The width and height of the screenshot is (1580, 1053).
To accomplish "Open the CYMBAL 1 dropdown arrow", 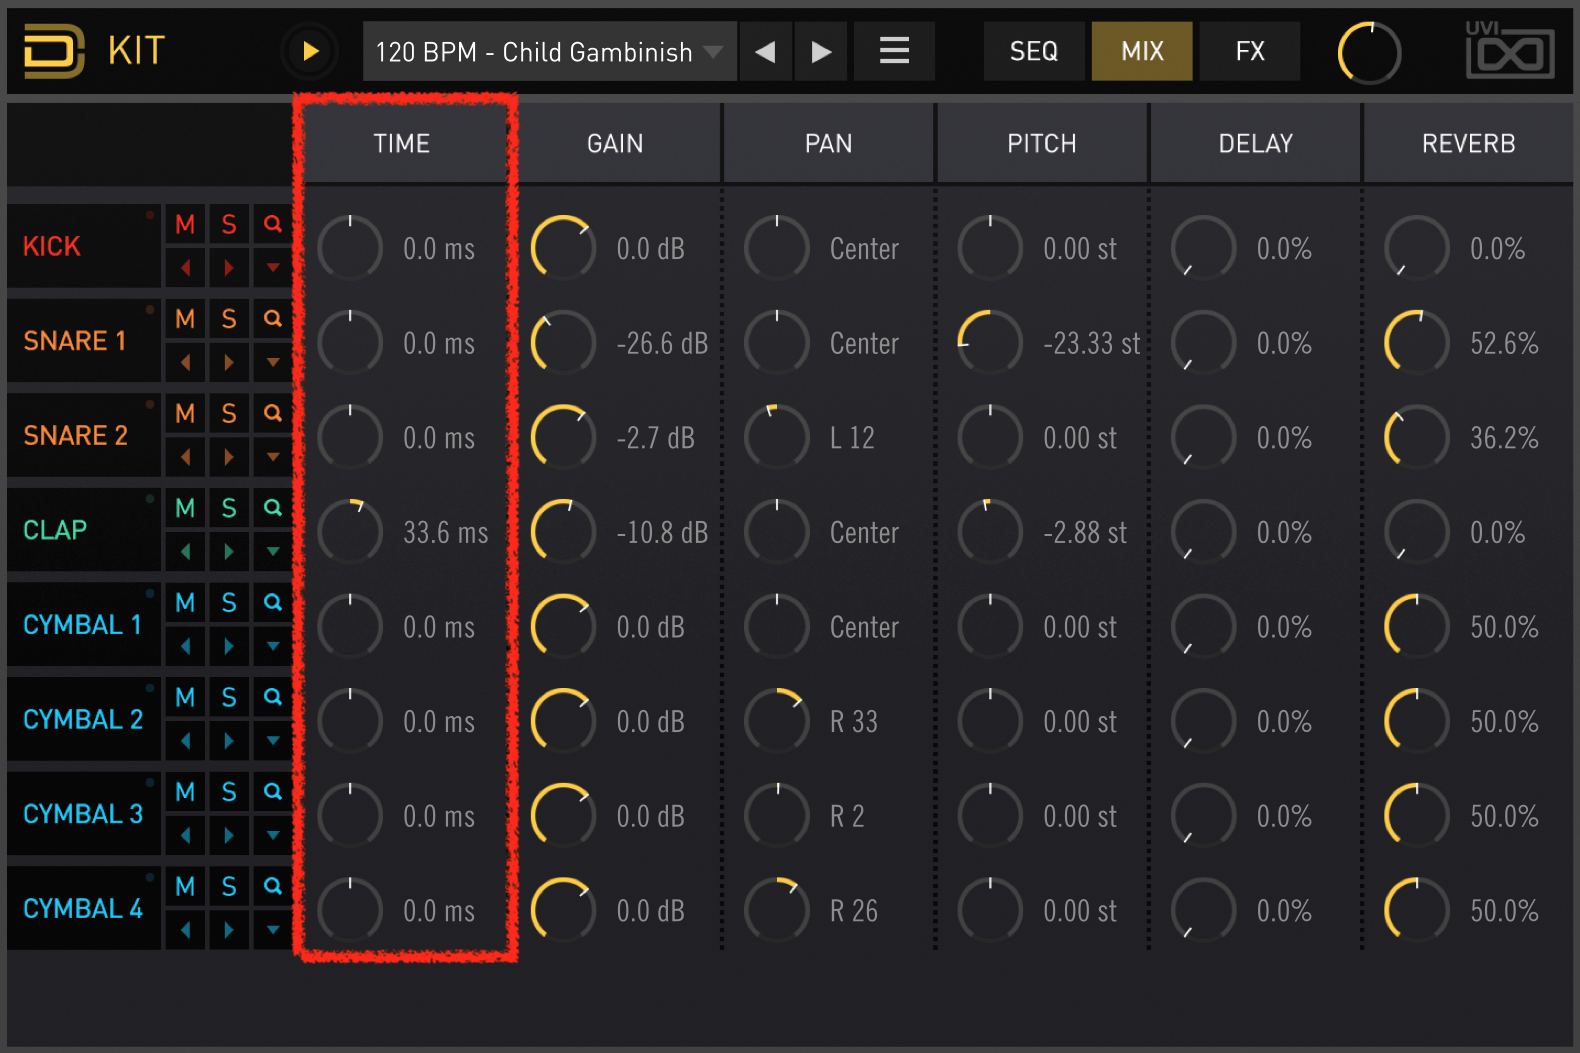I will tap(272, 646).
